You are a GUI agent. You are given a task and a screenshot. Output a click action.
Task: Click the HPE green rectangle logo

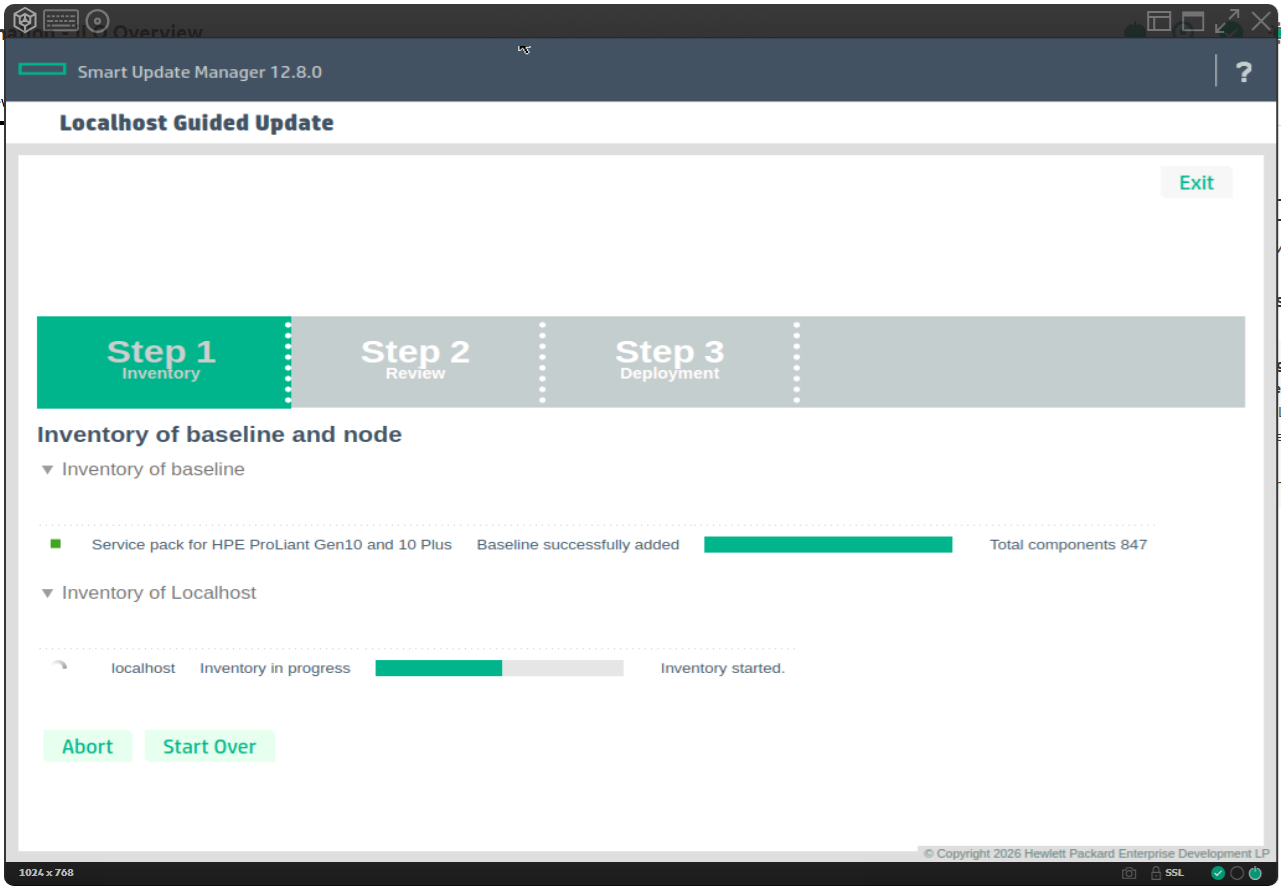(43, 70)
